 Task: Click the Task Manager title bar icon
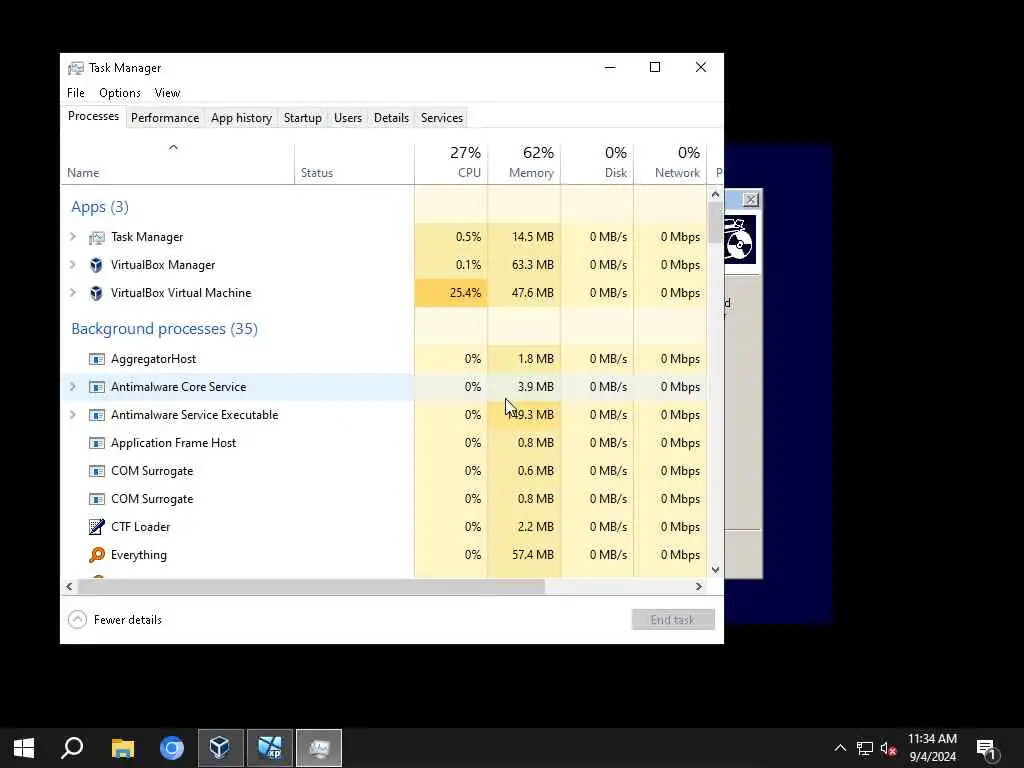76,68
